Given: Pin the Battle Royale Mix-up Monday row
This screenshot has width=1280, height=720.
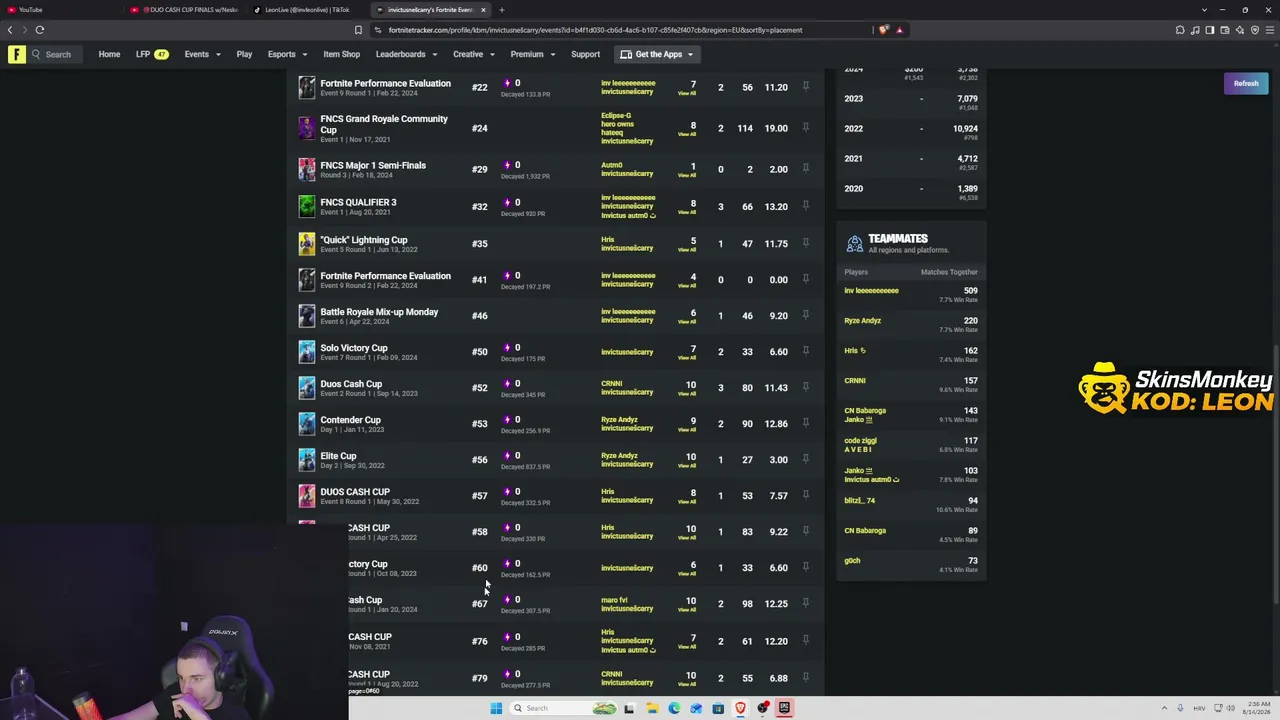Looking at the screenshot, I should point(805,315).
